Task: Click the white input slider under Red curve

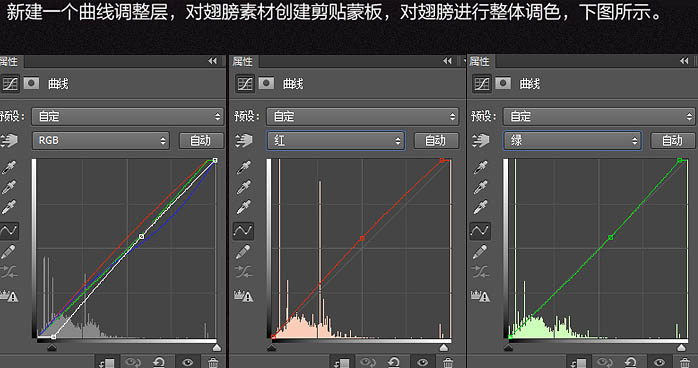Action: [x=444, y=348]
